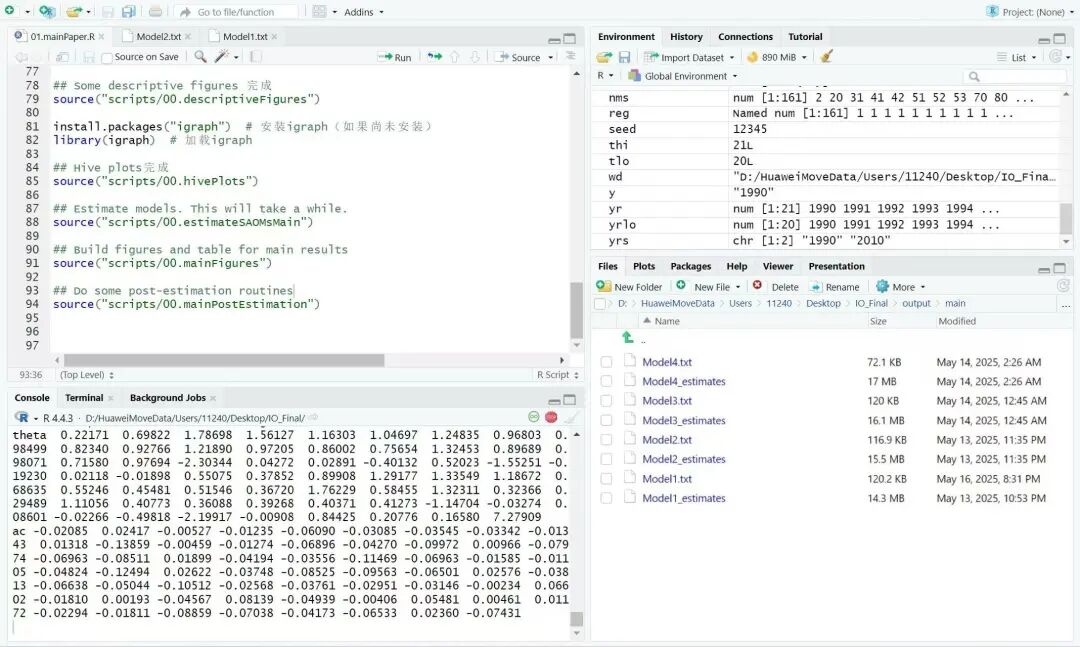This screenshot has height=647, width=1080.
Task: Toggle the Source on Save checkbox
Action: pos(107,58)
